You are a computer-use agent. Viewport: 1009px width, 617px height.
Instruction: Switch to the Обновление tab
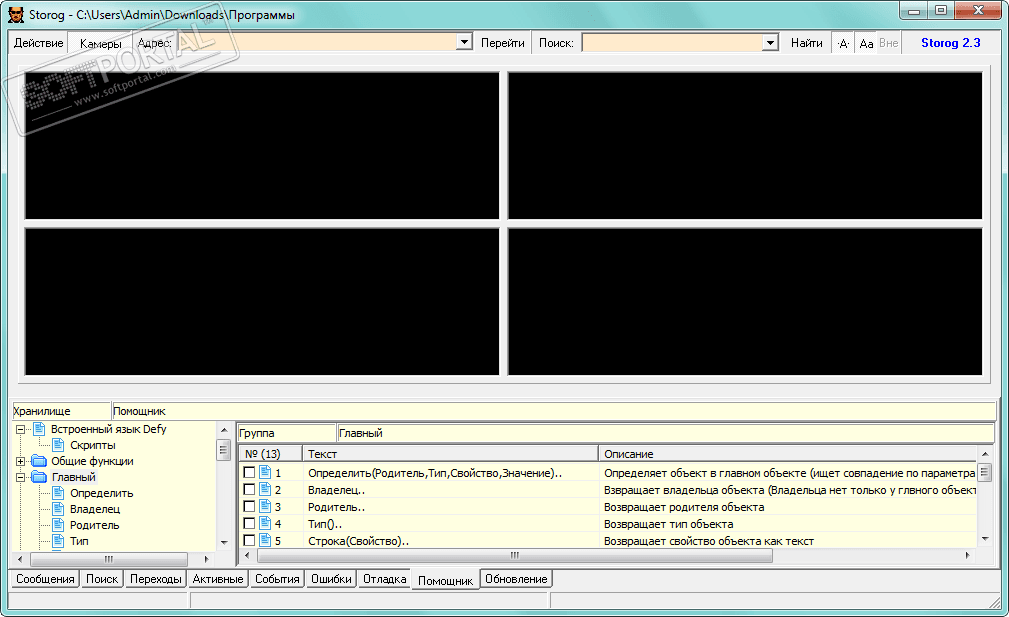(x=516, y=579)
